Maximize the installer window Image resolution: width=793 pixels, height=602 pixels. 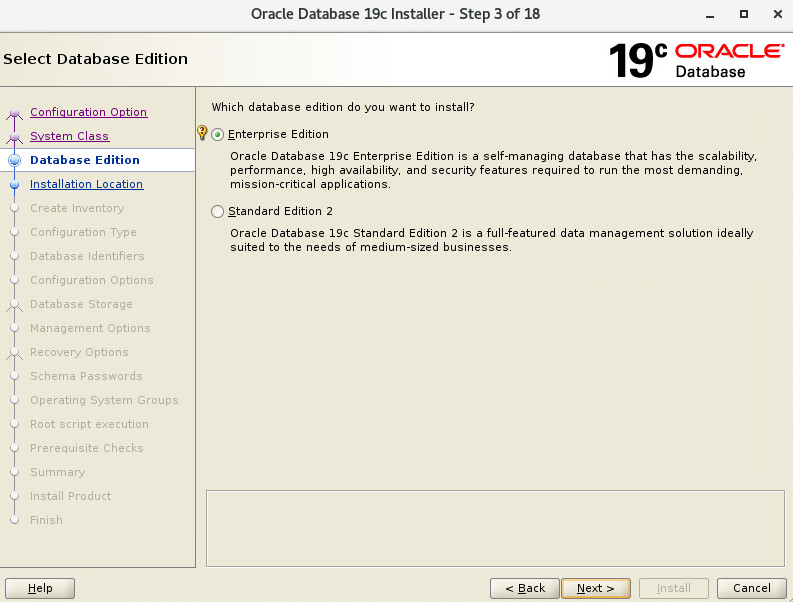(x=743, y=14)
